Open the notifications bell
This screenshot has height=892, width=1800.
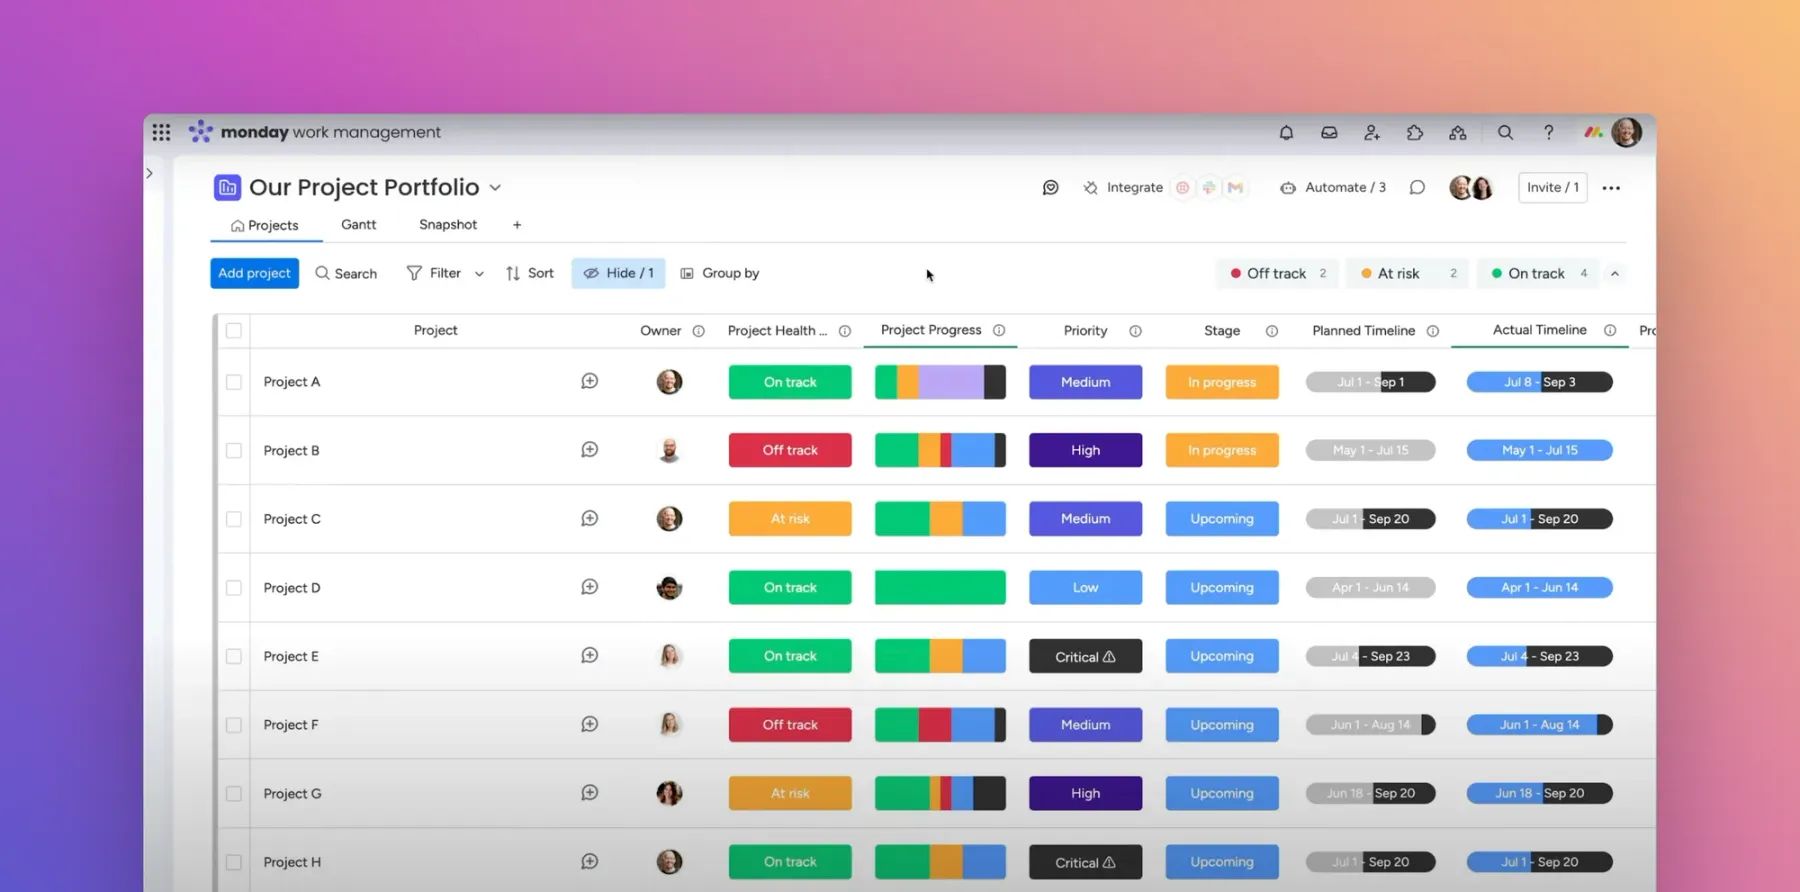coord(1286,133)
